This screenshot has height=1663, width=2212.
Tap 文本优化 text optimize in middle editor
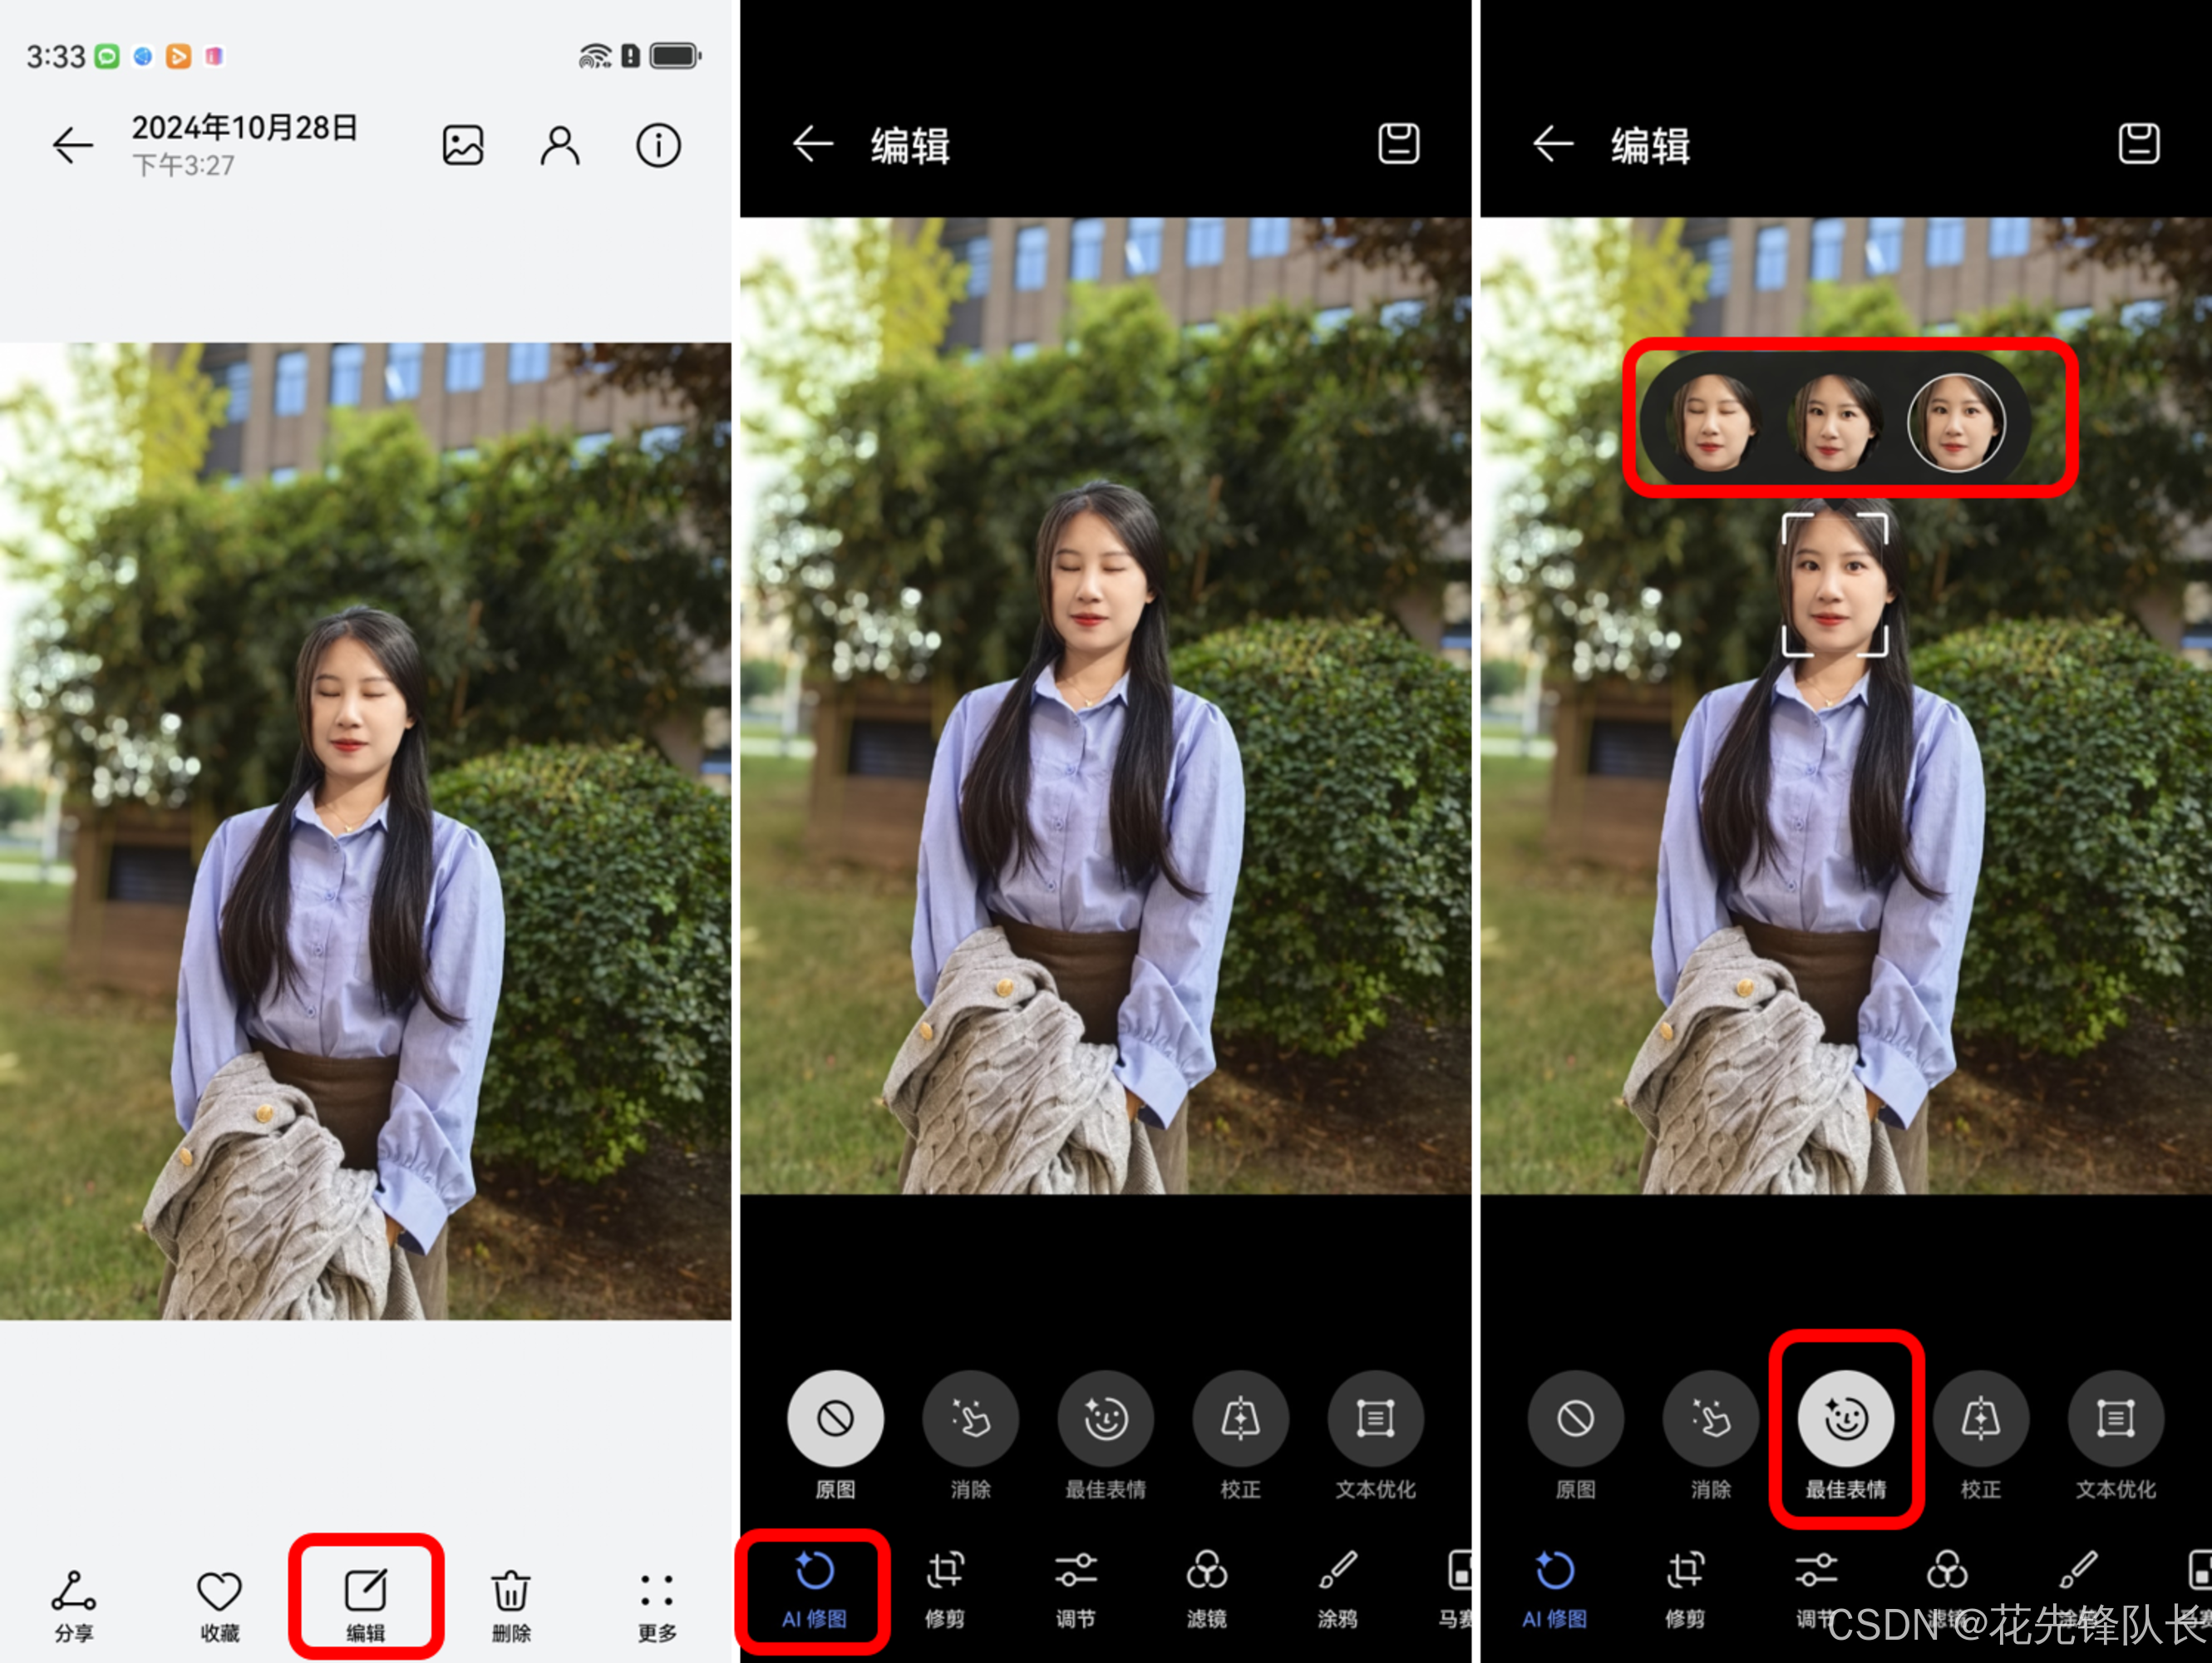click(1375, 1420)
